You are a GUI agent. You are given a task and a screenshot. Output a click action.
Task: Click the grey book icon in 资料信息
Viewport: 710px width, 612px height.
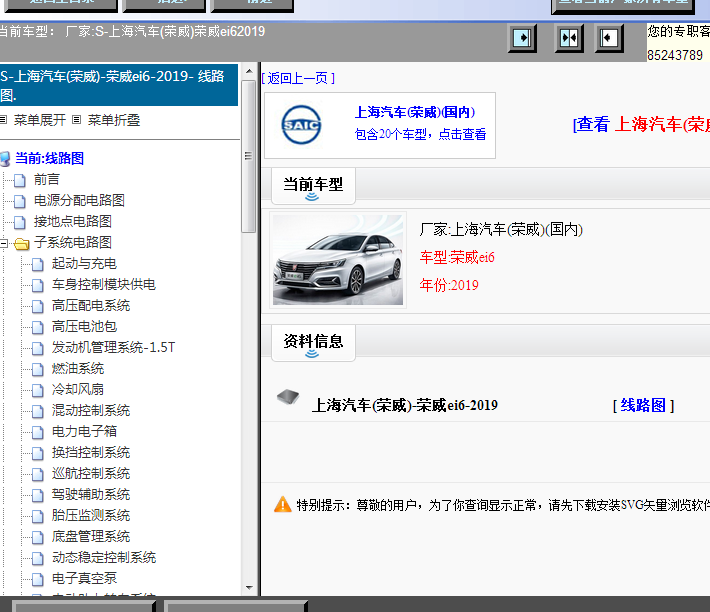click(288, 397)
